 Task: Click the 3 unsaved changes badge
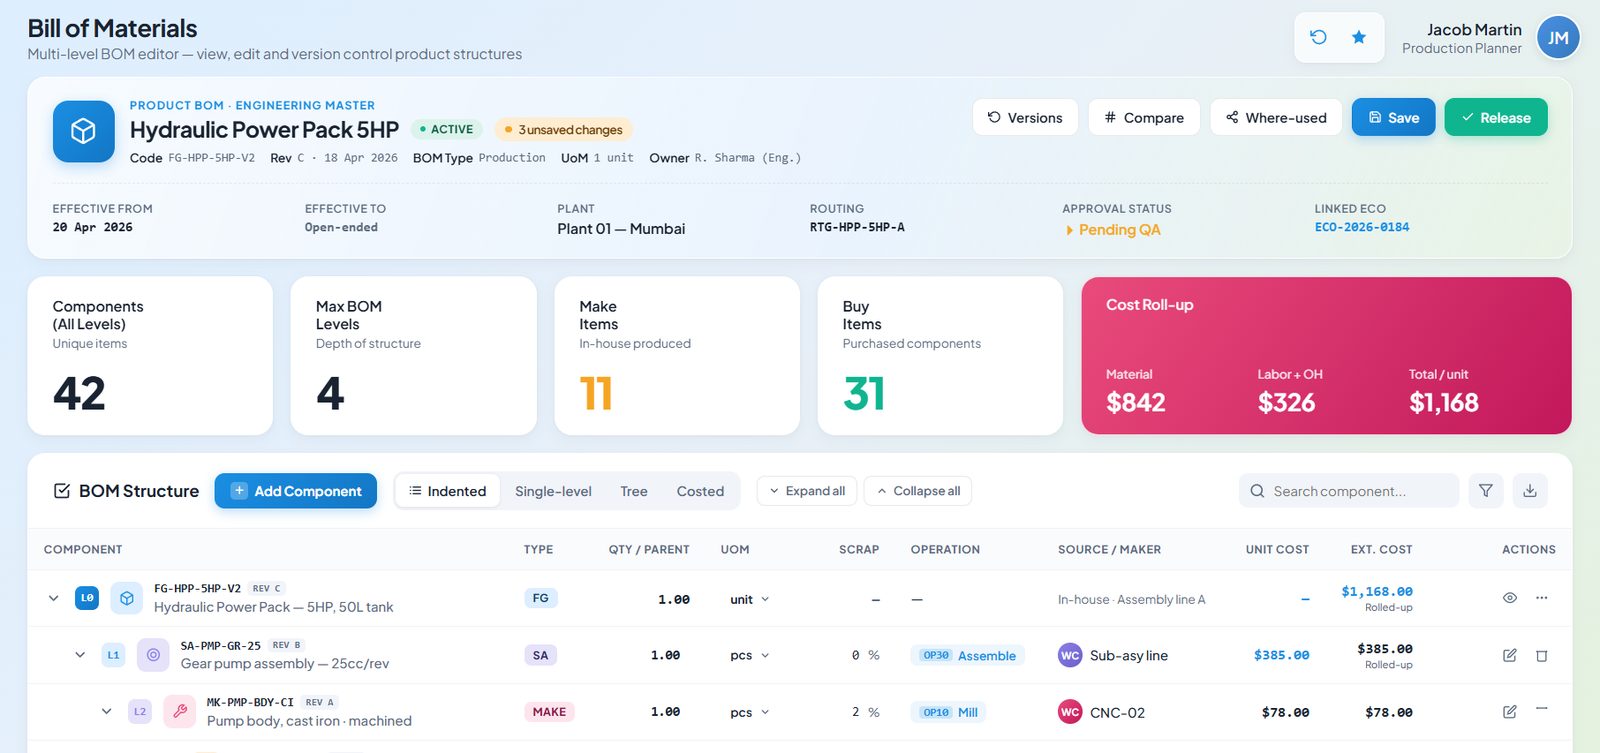point(563,129)
